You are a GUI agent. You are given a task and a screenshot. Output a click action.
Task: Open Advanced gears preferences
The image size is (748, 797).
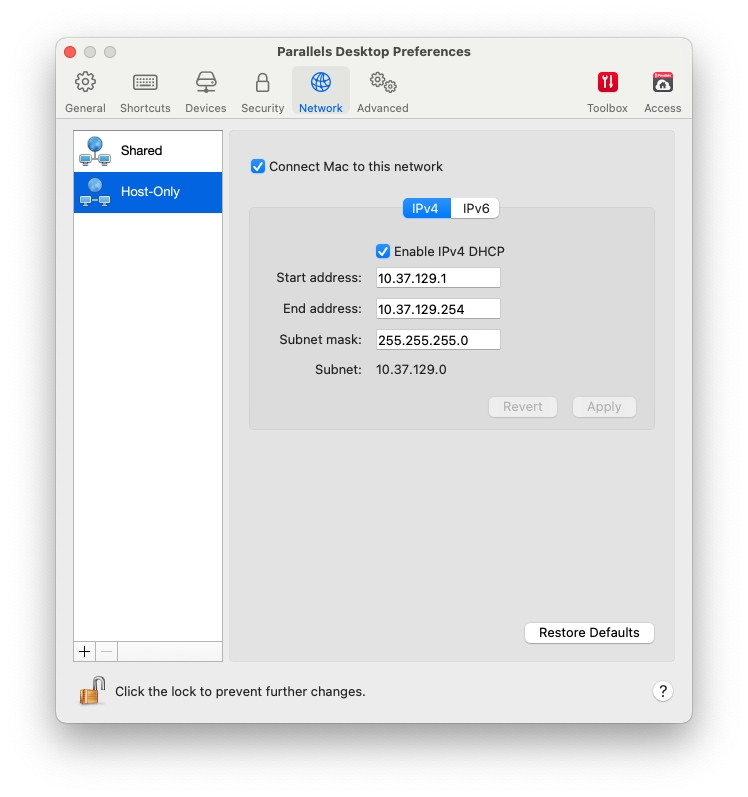(x=382, y=91)
